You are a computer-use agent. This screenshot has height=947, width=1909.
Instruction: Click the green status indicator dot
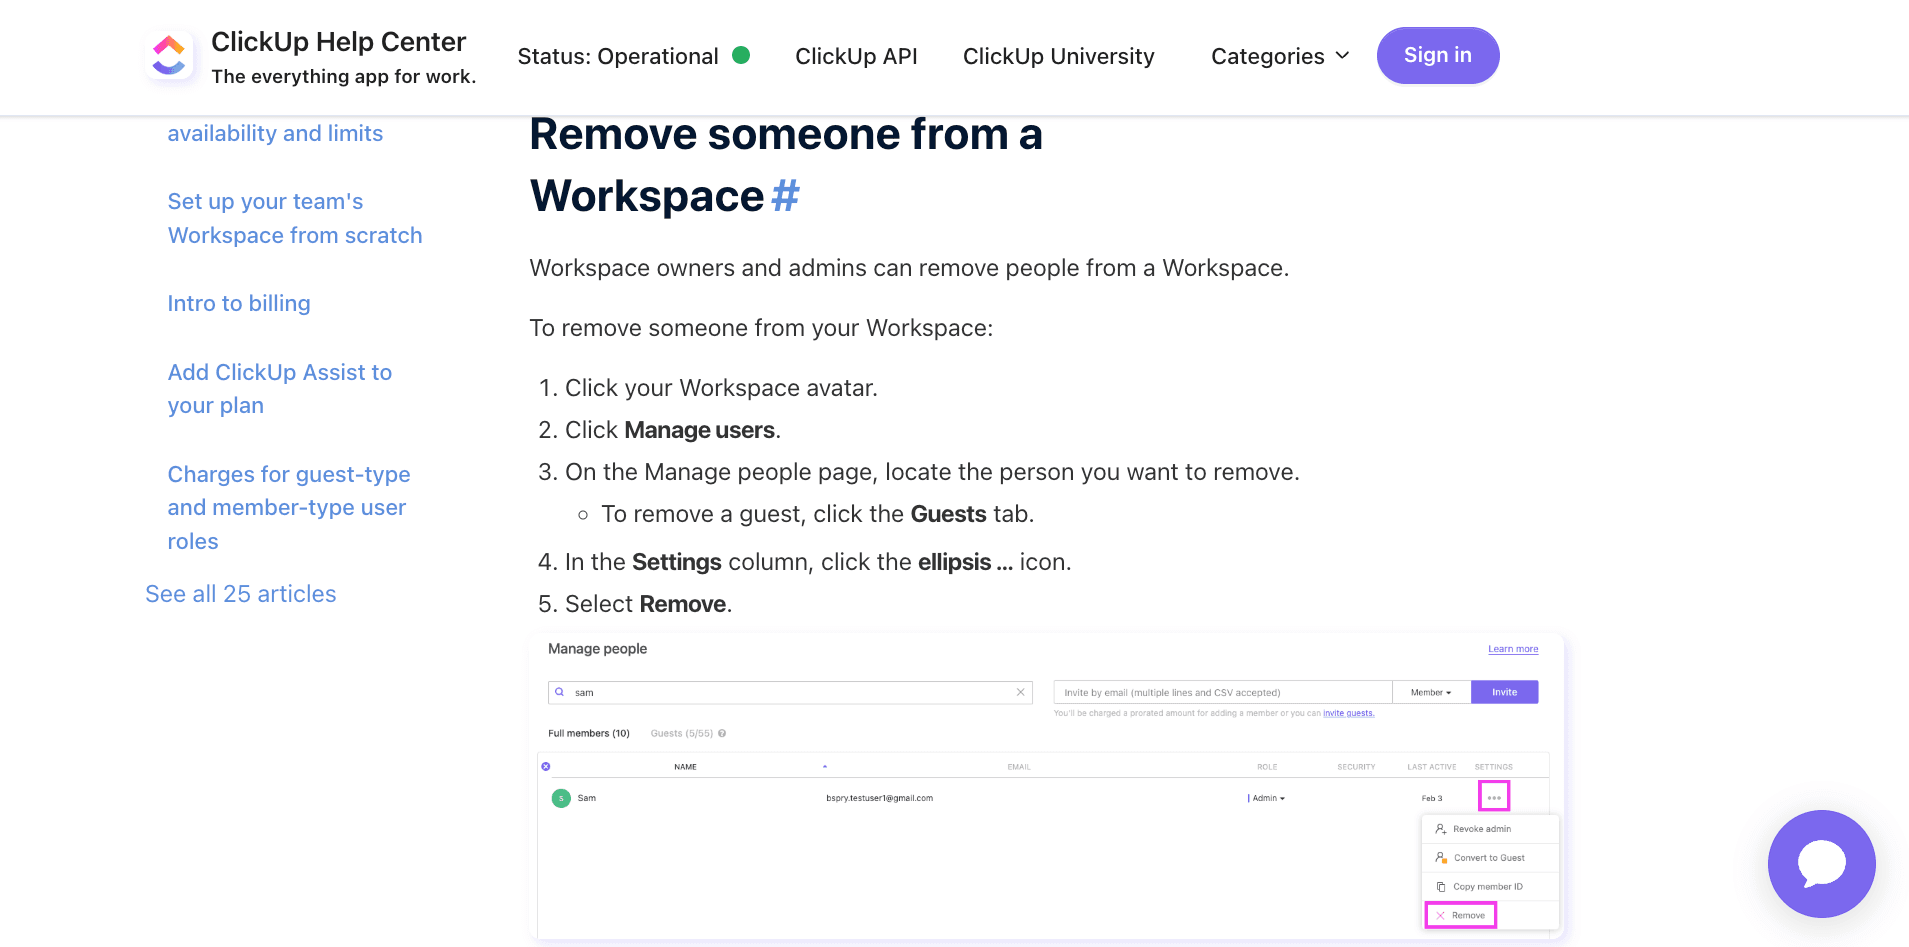coord(741,56)
